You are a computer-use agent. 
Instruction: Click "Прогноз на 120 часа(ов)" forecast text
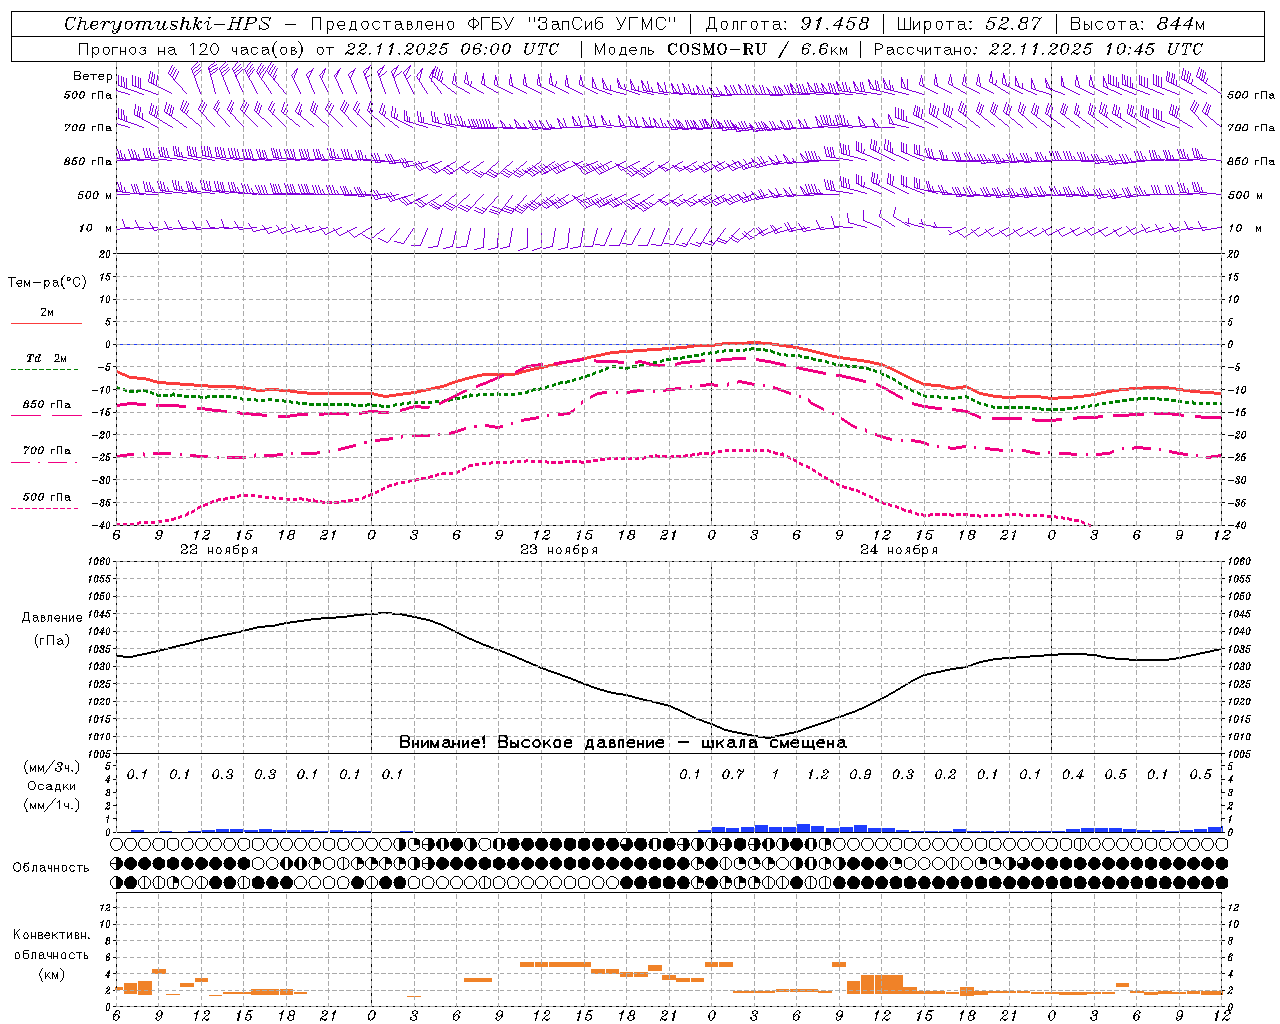[x=192, y=49]
